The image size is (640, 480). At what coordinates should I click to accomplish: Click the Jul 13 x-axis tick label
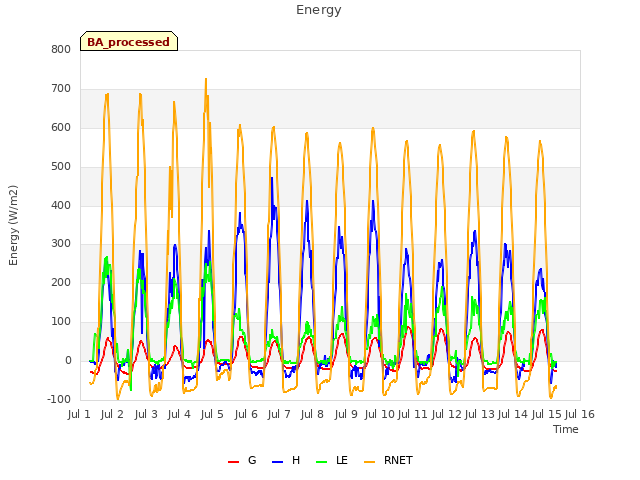(480, 414)
